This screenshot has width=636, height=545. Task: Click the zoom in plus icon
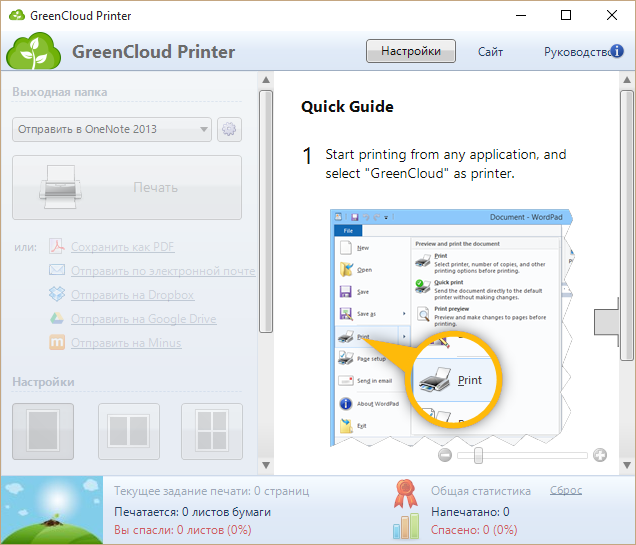click(x=600, y=455)
